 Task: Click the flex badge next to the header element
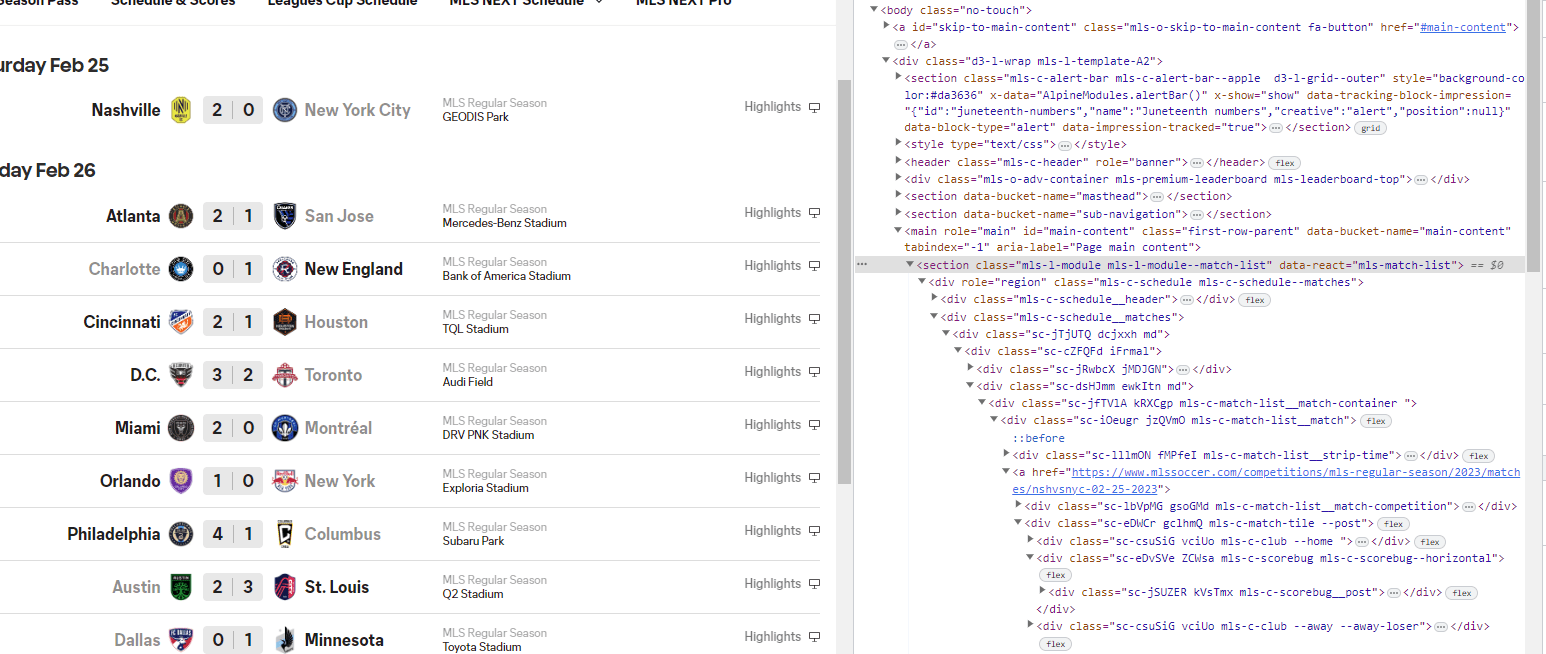[1283, 162]
